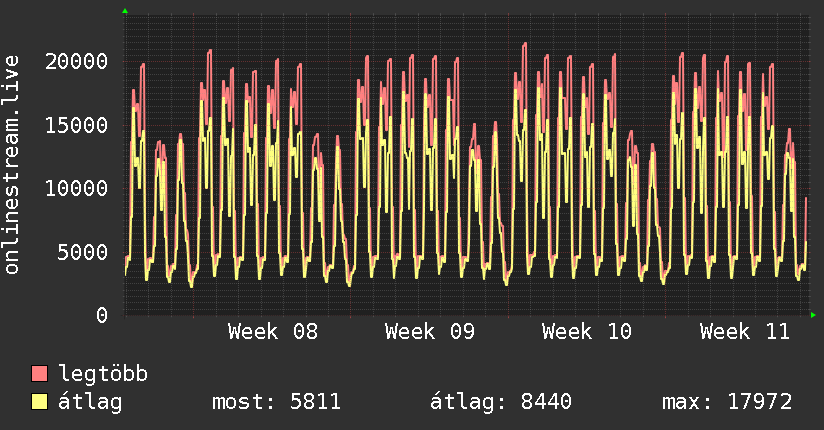Click the Week 11 axis label
Screen dimensions: 824x430
[745, 332]
